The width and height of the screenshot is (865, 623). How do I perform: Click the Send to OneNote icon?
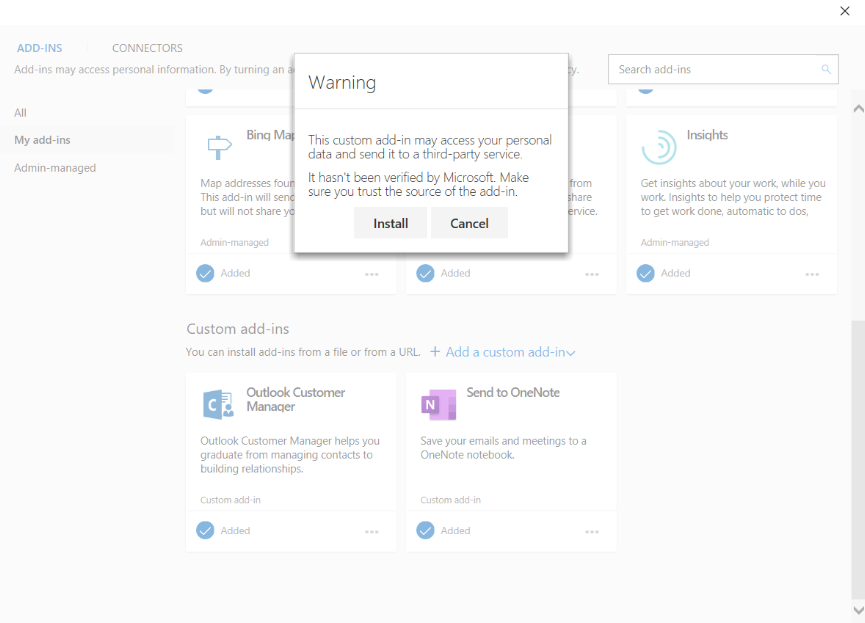click(439, 404)
